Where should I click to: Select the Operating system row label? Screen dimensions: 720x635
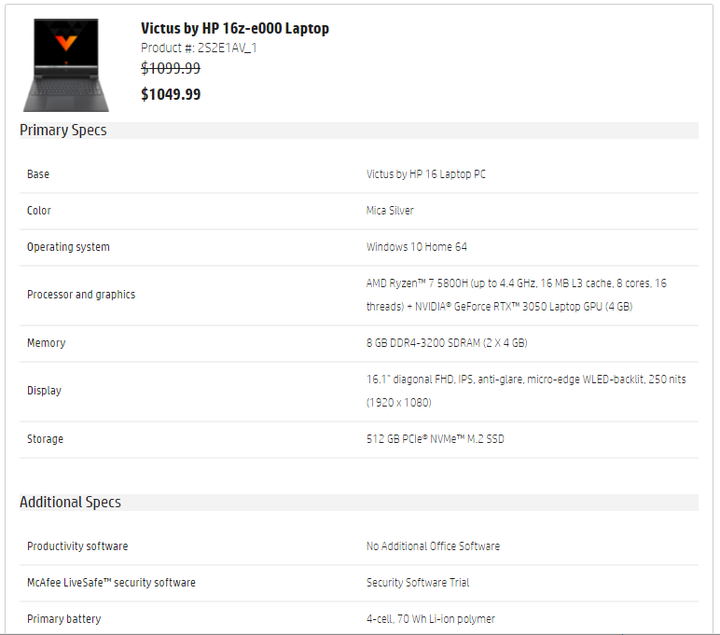click(68, 247)
